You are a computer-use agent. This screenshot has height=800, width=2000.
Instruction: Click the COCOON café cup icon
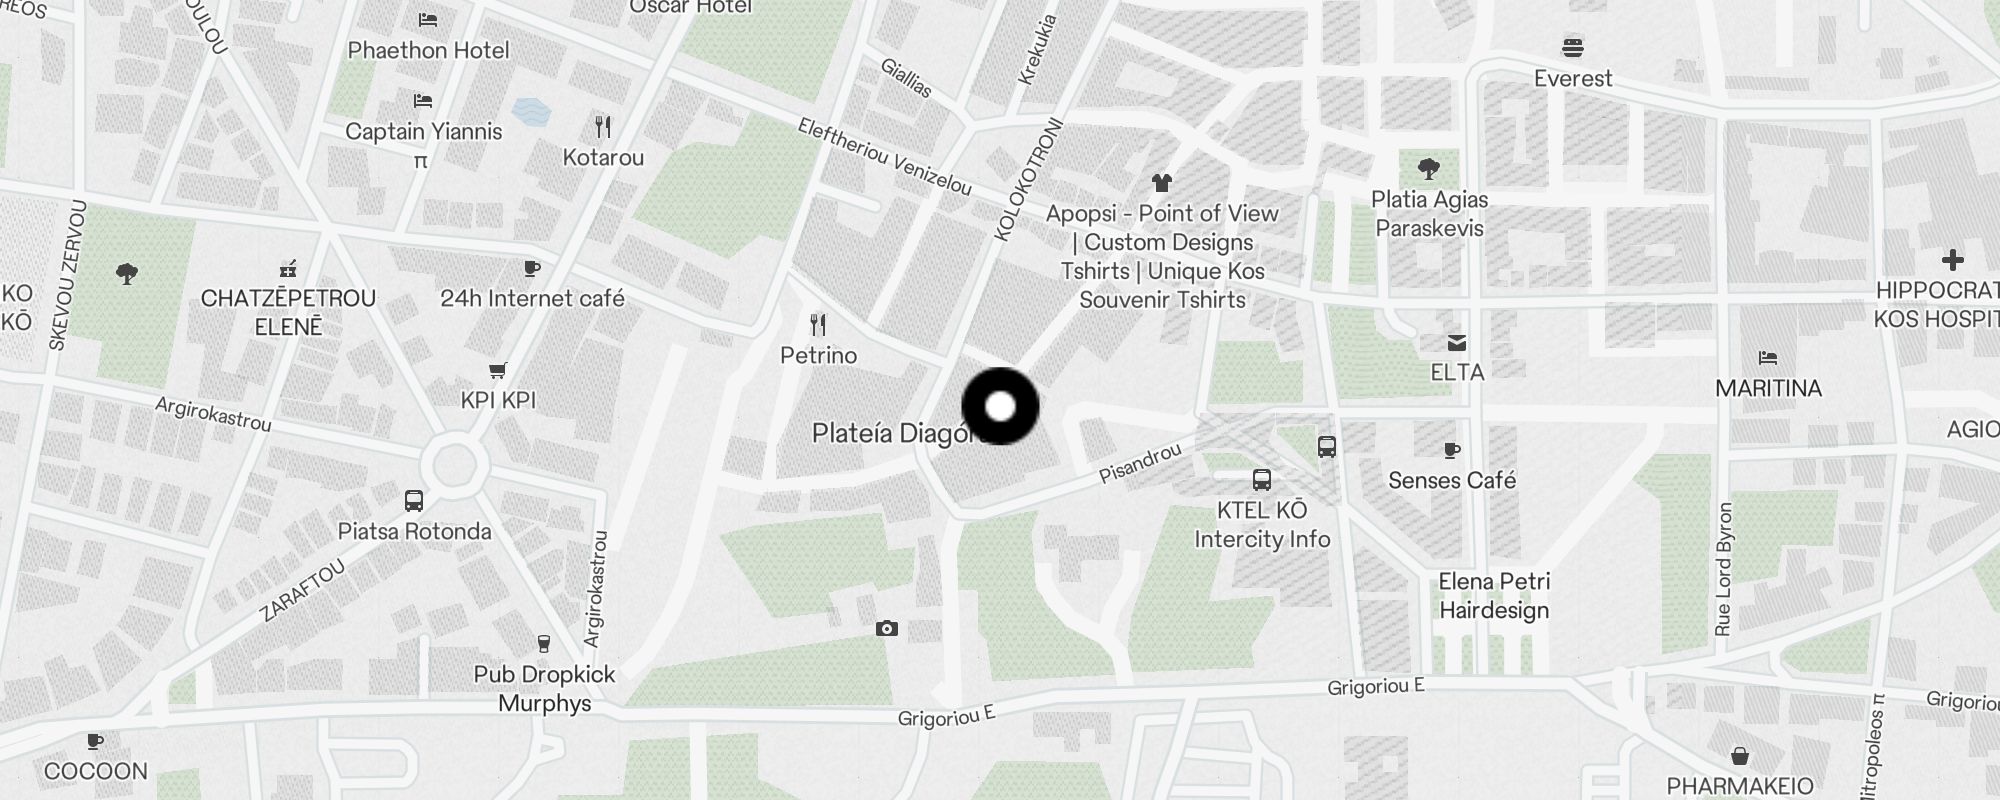pos(95,741)
